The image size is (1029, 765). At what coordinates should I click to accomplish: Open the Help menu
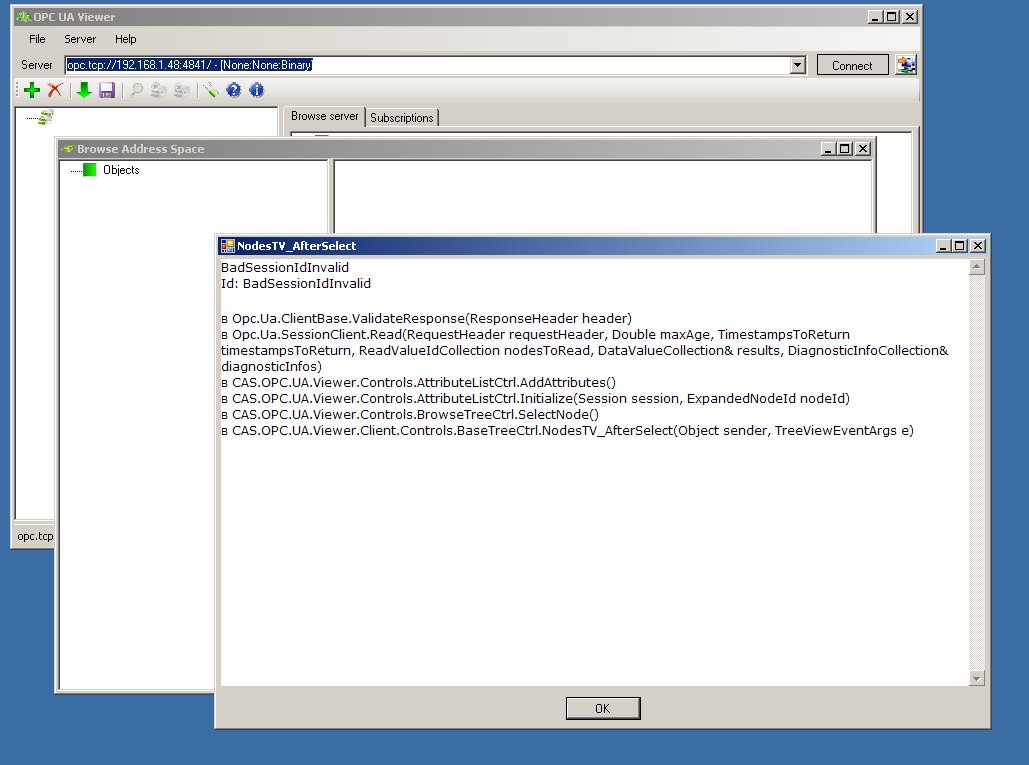point(125,39)
